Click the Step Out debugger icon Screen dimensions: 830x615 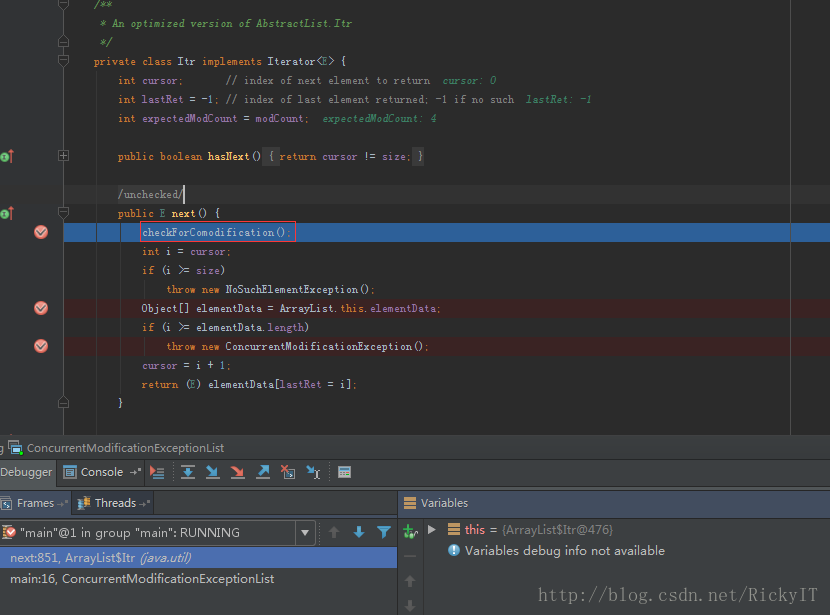261,472
